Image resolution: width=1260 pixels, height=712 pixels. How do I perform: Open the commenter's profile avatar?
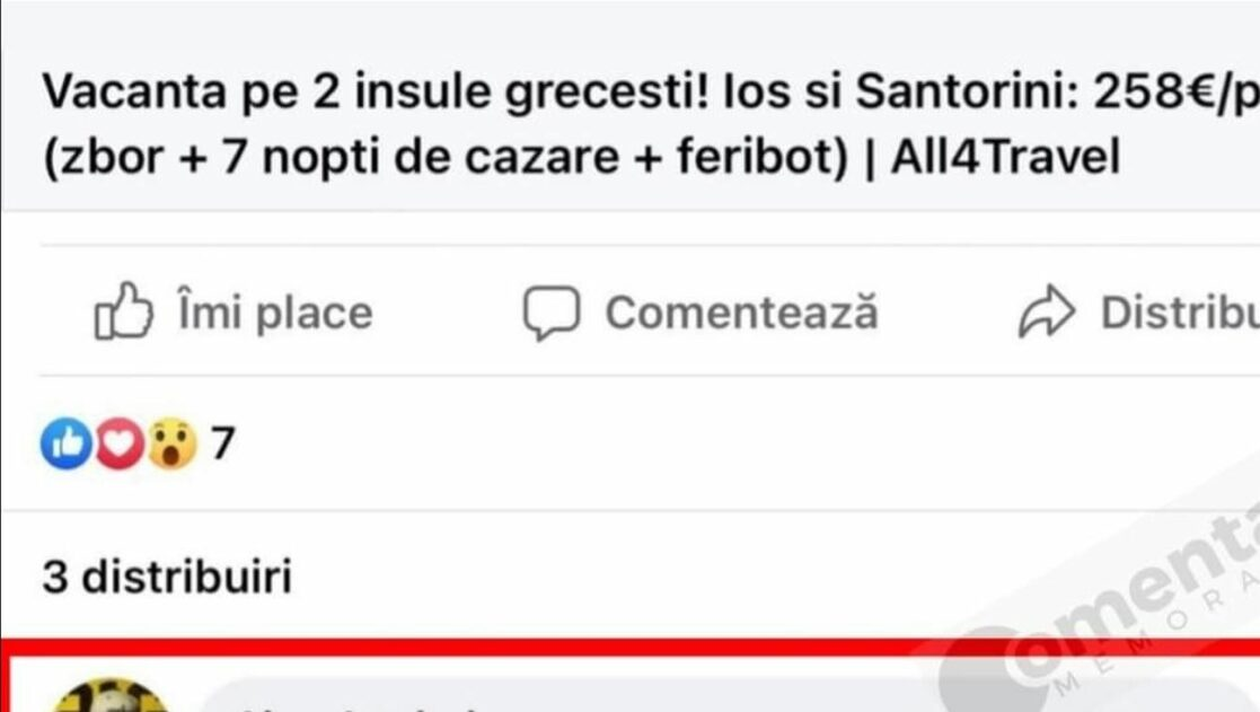[110, 697]
